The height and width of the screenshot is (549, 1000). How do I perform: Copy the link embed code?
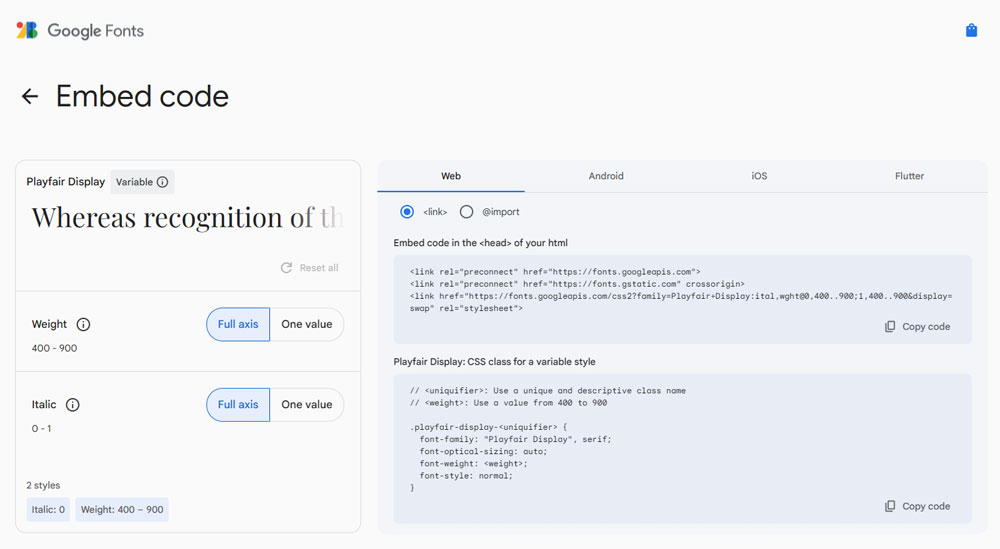917,327
